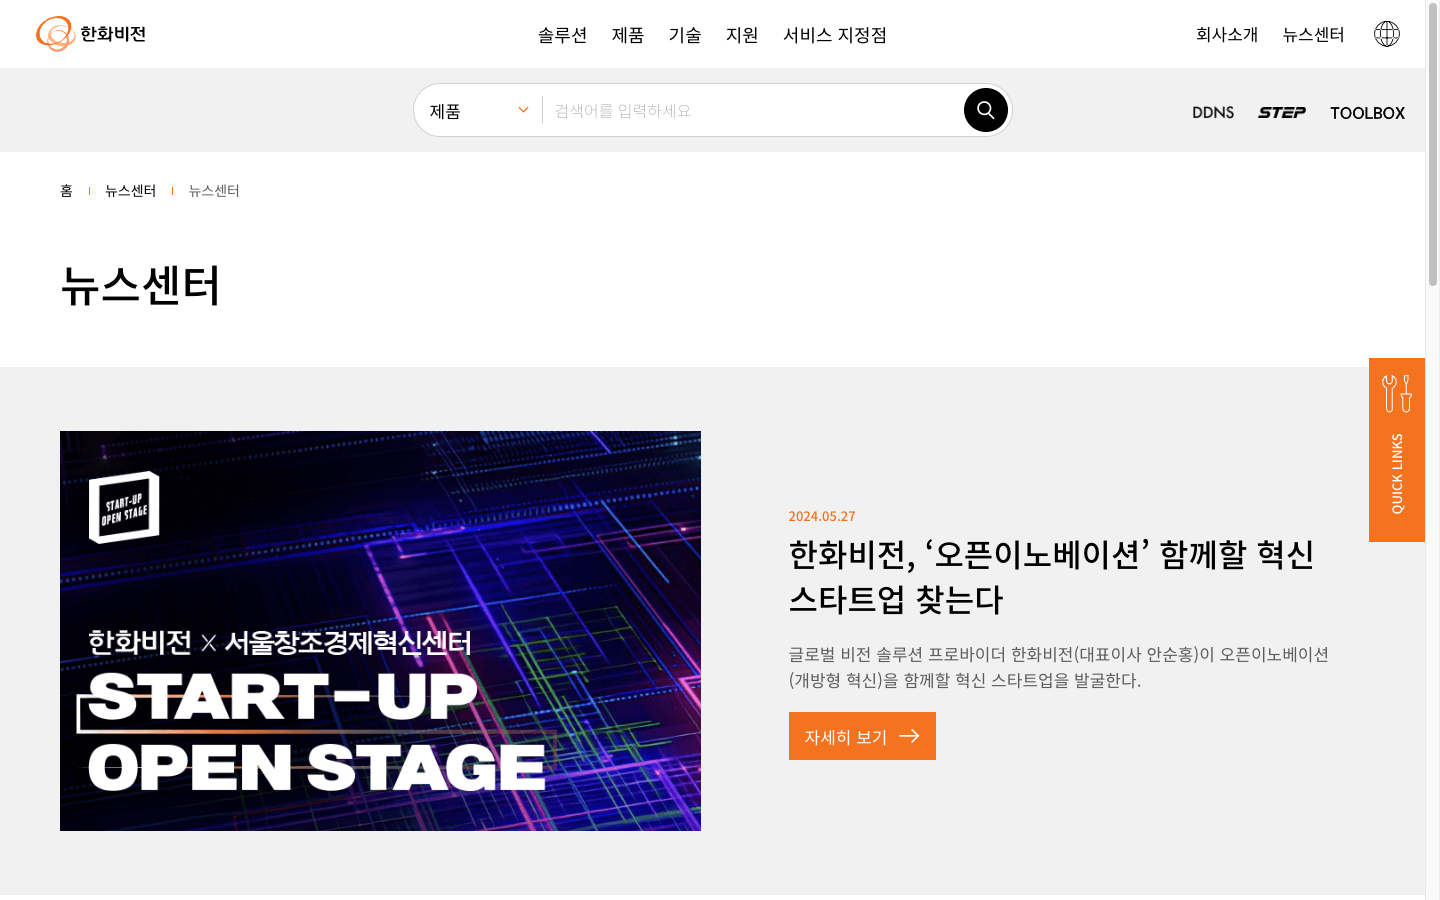
Task: Click the black search magnifier button
Action: pos(985,110)
